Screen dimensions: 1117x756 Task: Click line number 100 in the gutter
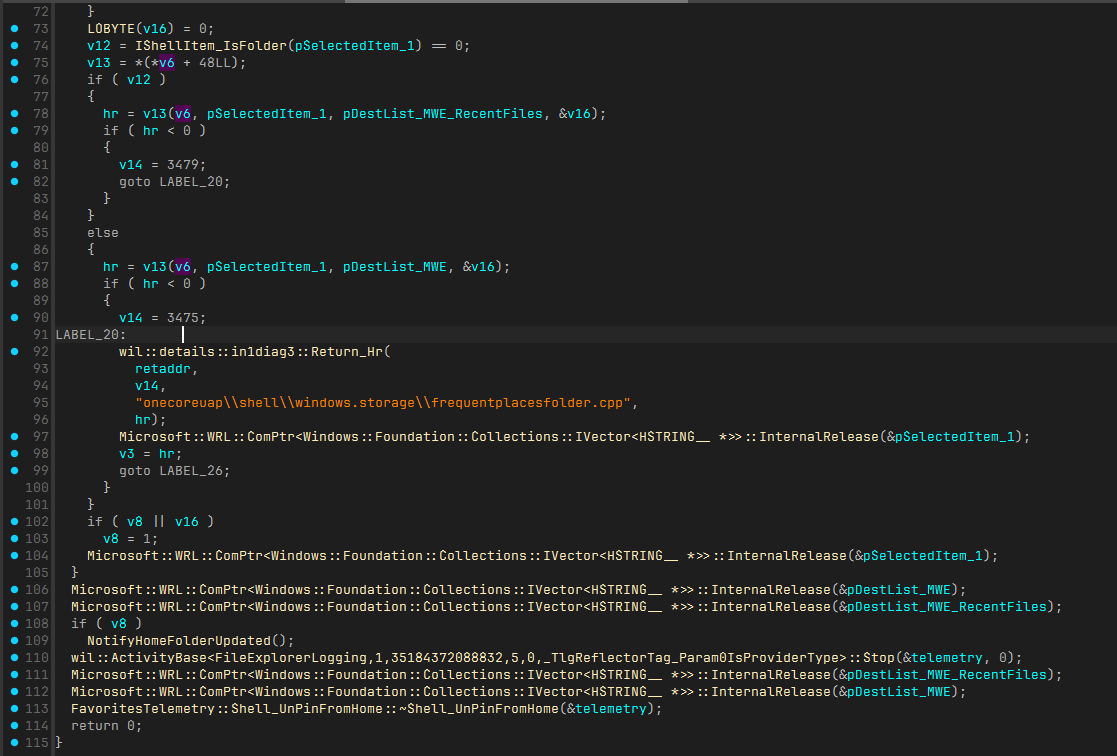point(36,487)
